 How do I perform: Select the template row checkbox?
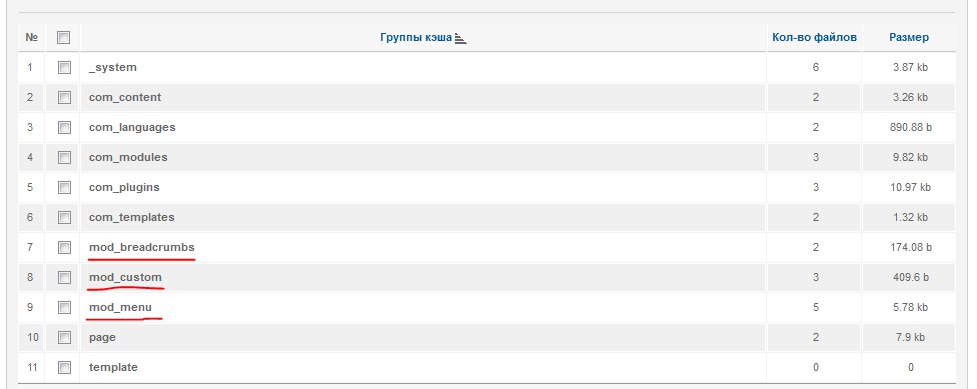[x=64, y=367]
